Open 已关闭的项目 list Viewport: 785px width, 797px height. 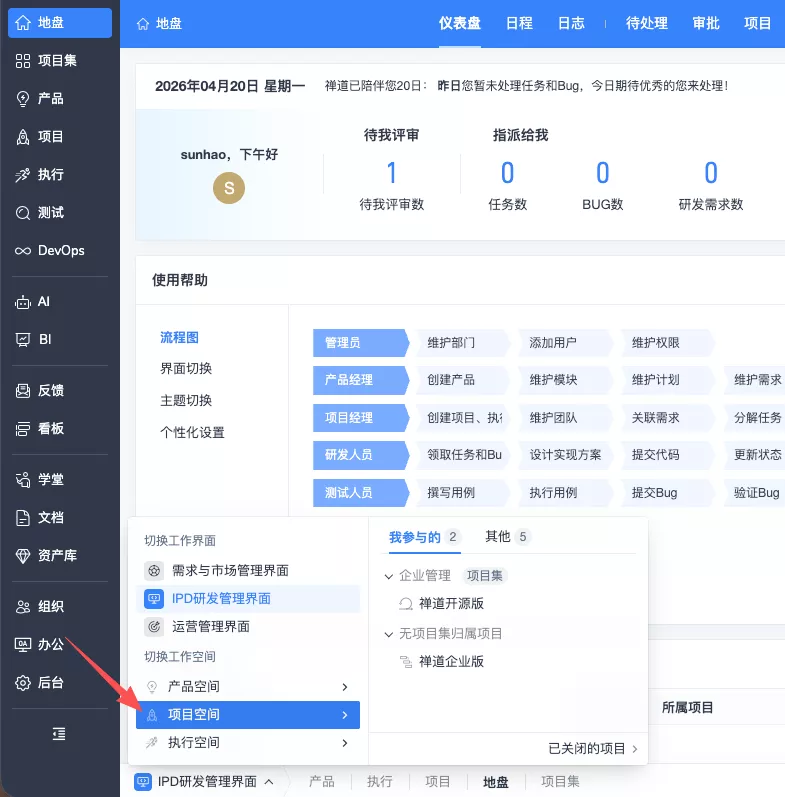click(x=593, y=749)
